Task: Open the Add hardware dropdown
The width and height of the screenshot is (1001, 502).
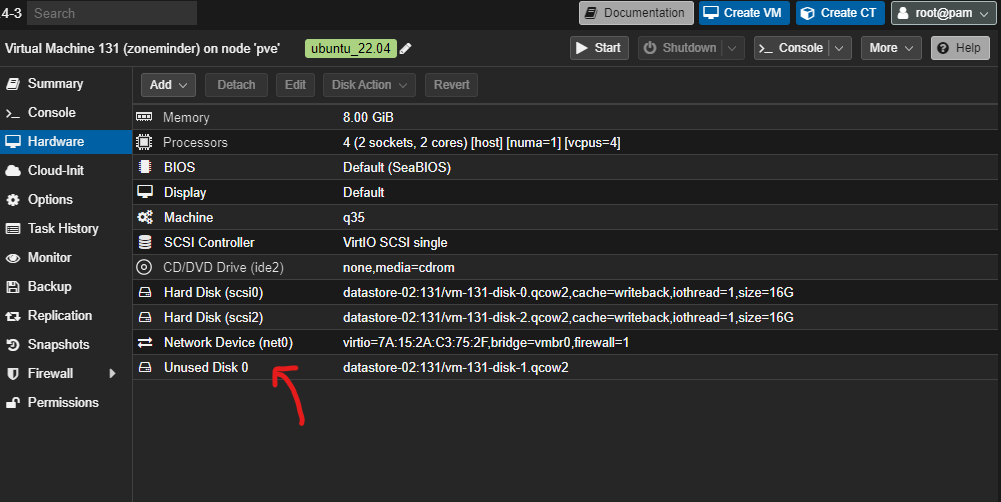Action: [168, 85]
